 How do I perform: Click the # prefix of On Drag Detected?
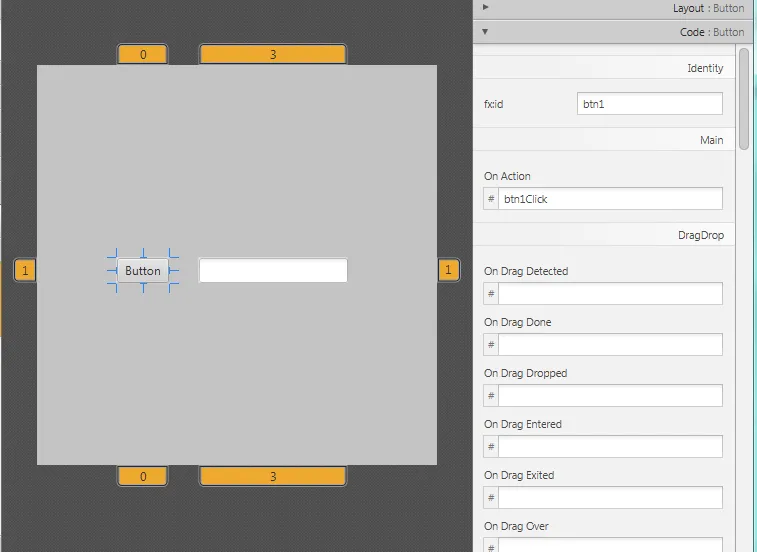pos(491,294)
